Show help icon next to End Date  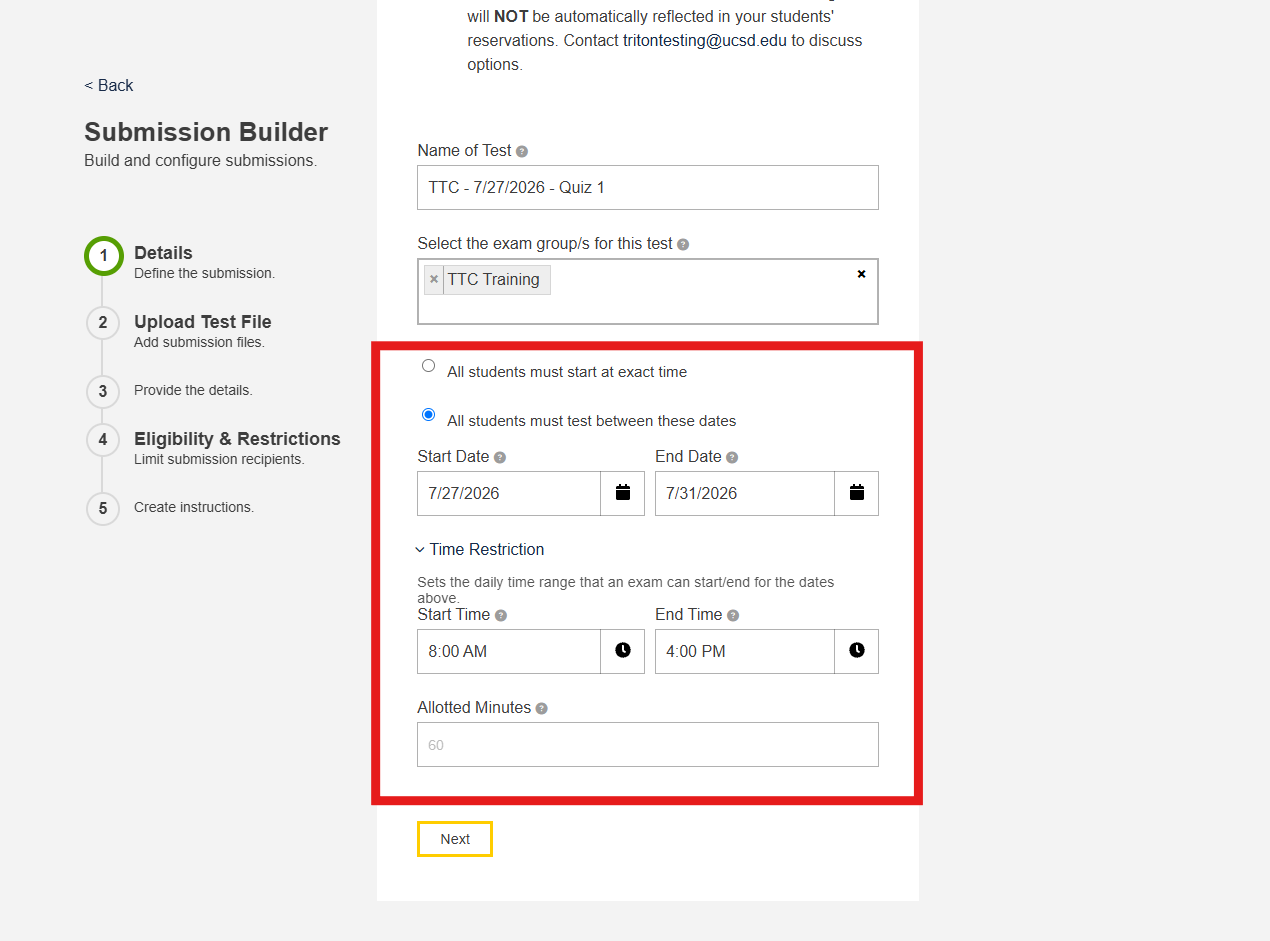(732, 457)
